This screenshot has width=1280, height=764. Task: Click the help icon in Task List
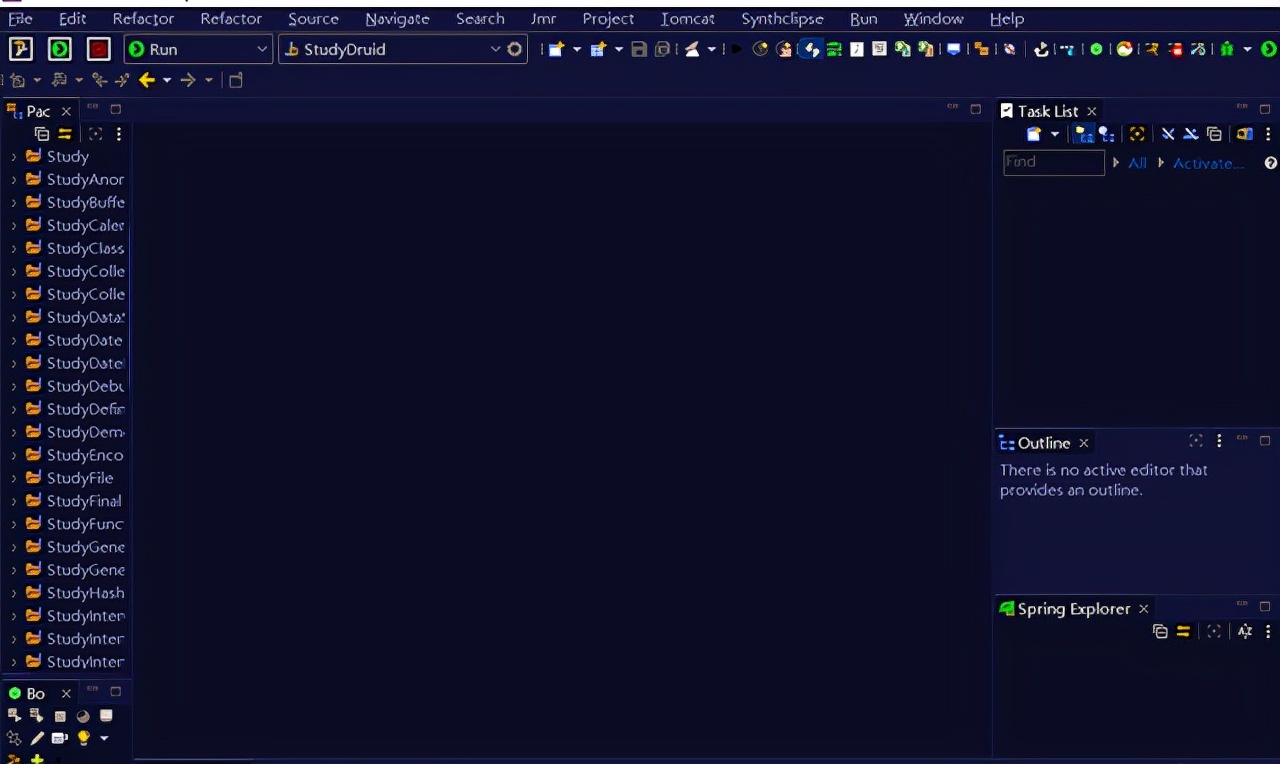tap(1270, 163)
